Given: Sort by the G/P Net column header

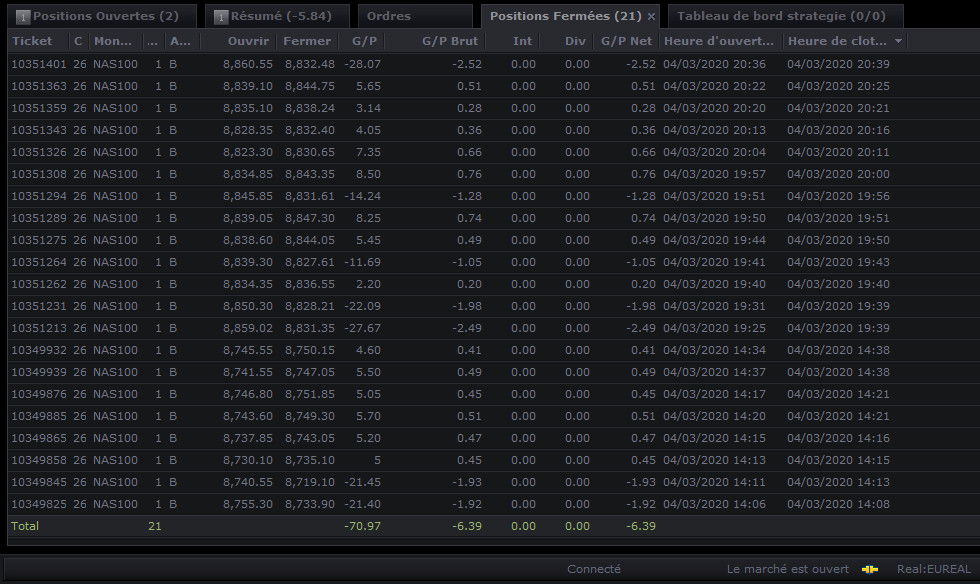Looking at the screenshot, I should coord(626,41).
